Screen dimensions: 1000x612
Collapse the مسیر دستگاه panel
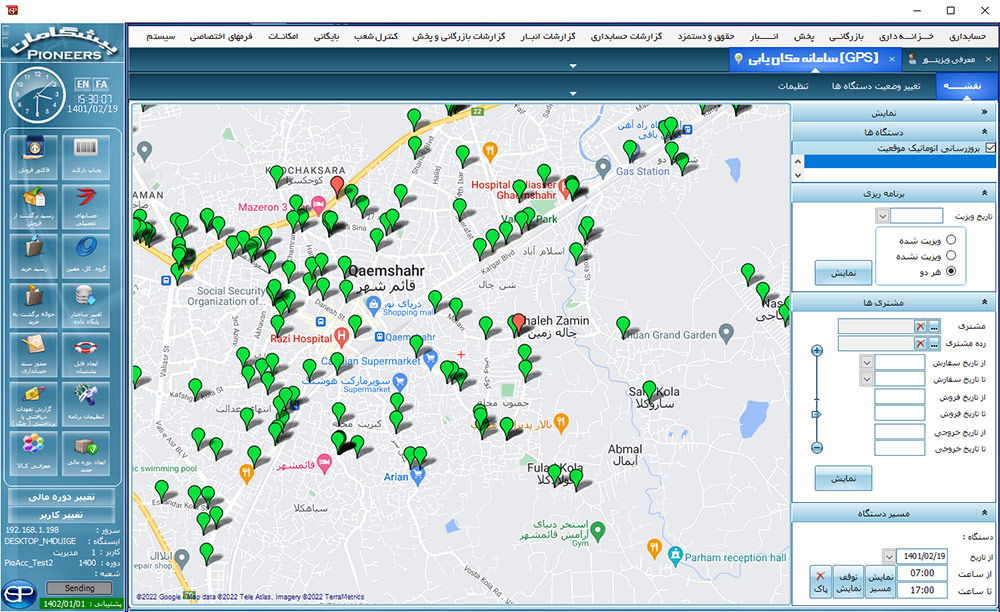coord(985,513)
